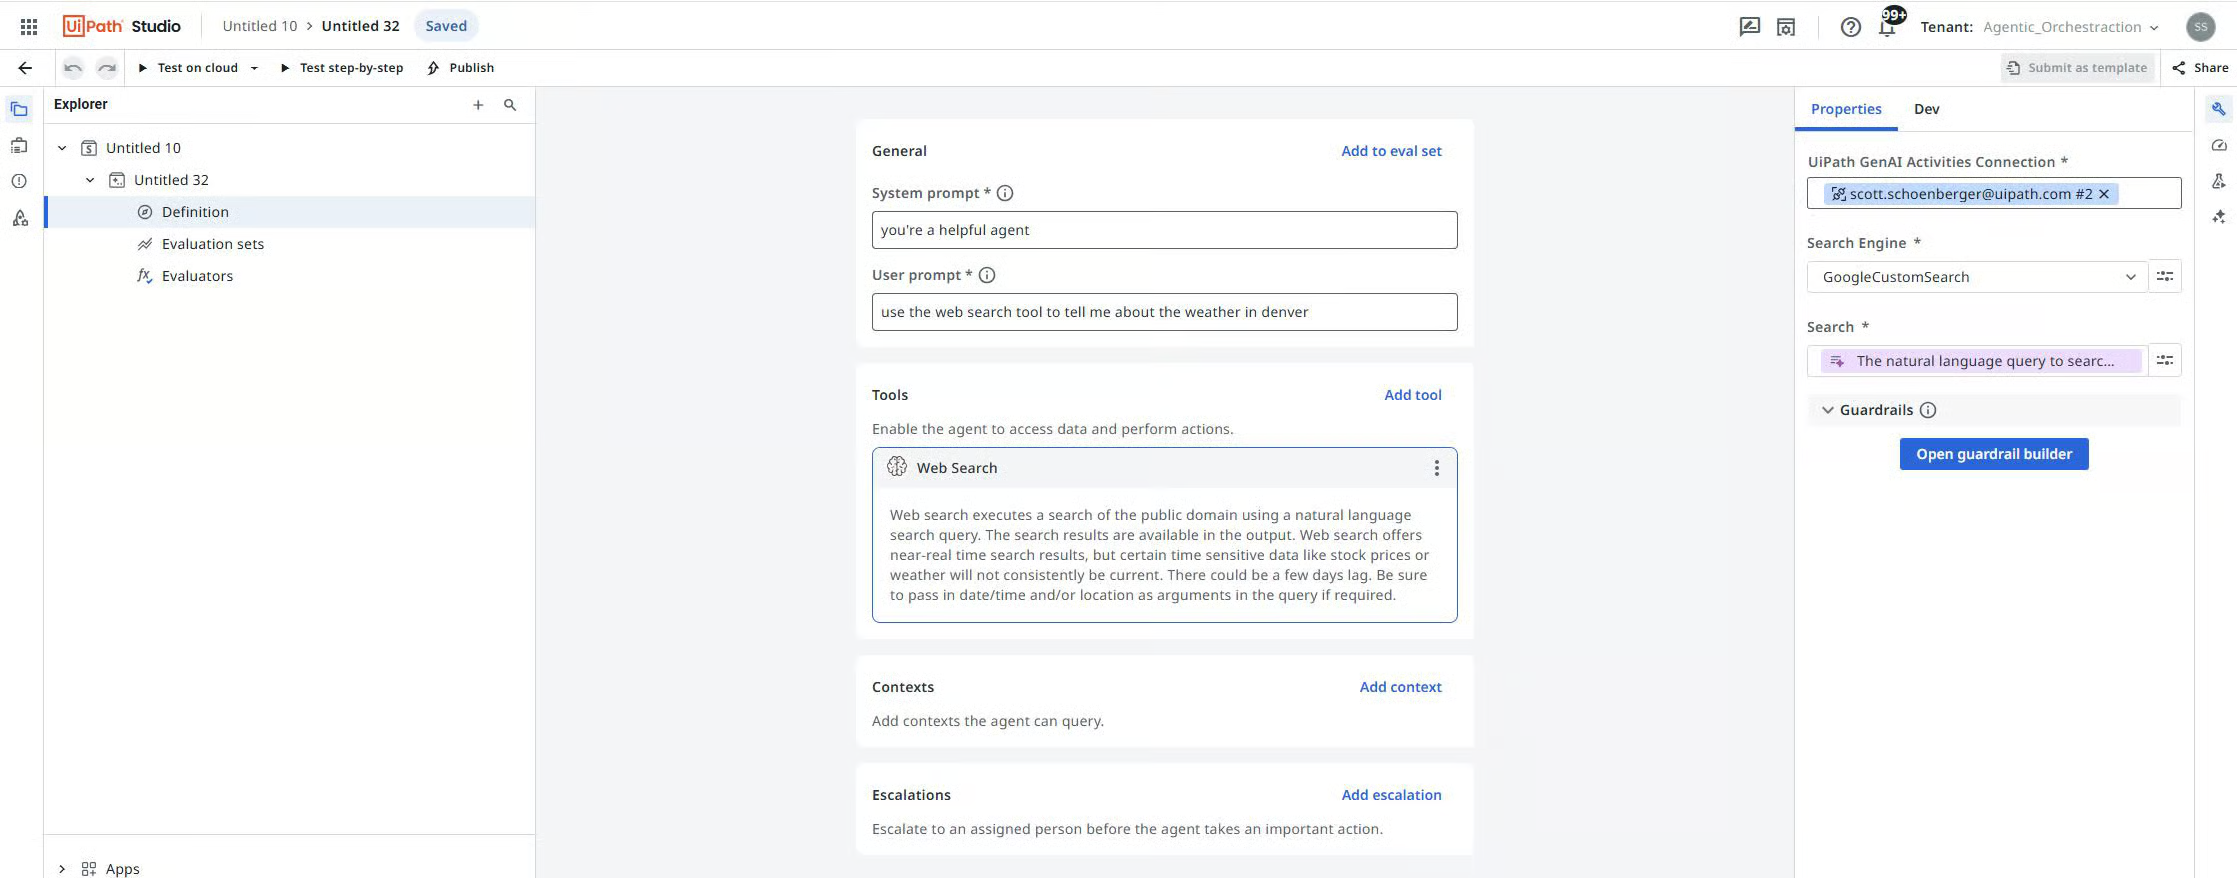Viewport: 2237px width, 878px height.
Task: Open the resource center icon beside feedback
Action: [1786, 27]
